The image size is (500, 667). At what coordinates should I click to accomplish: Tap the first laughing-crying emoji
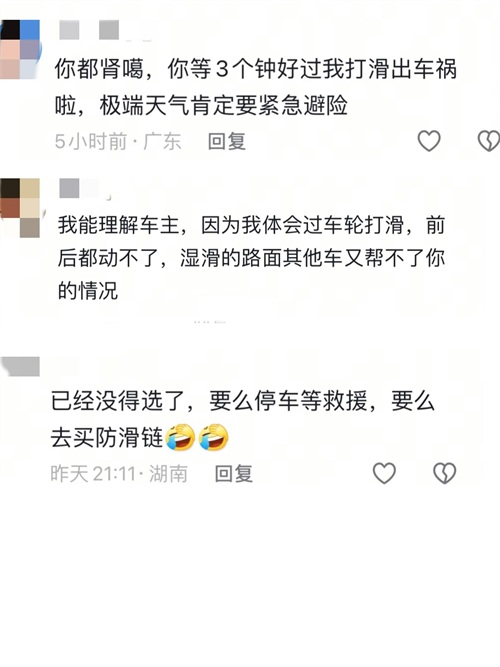click(180, 437)
